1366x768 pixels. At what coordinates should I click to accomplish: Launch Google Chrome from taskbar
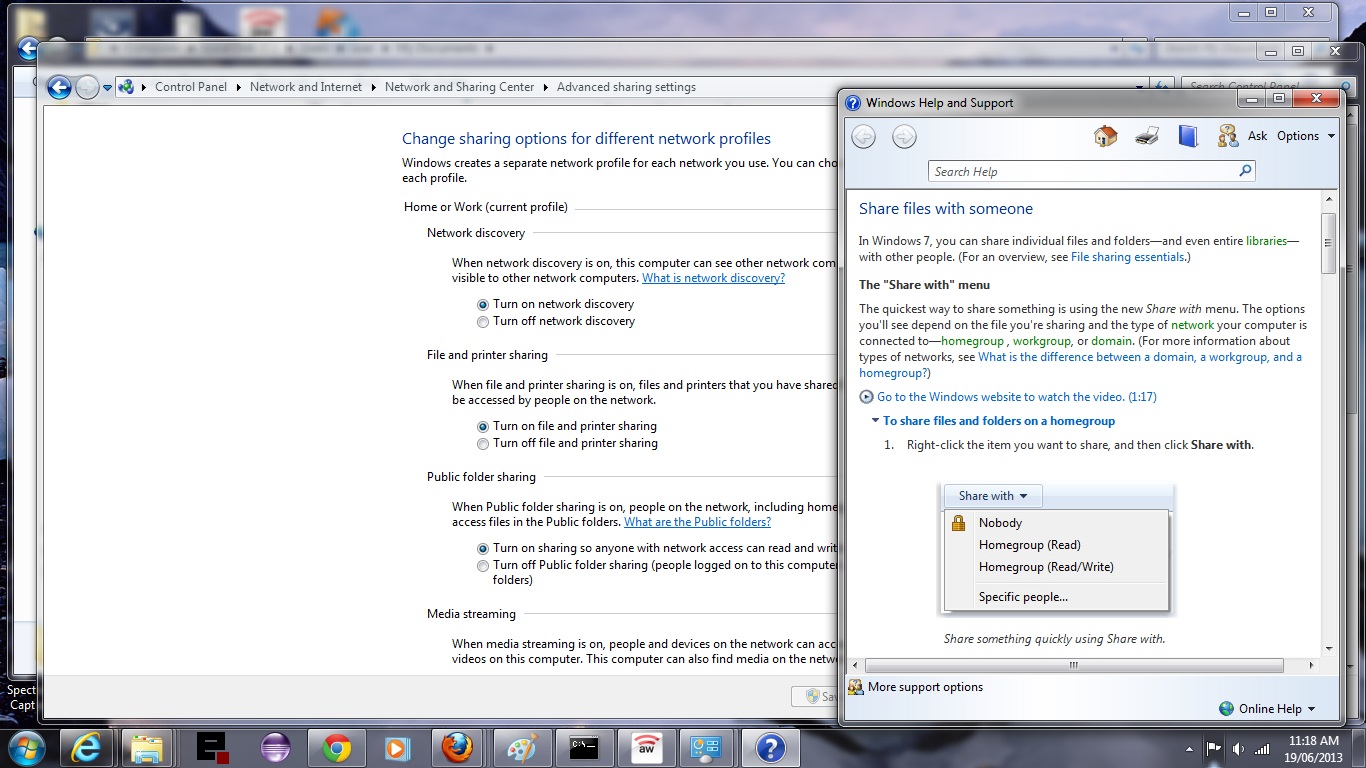pos(336,747)
